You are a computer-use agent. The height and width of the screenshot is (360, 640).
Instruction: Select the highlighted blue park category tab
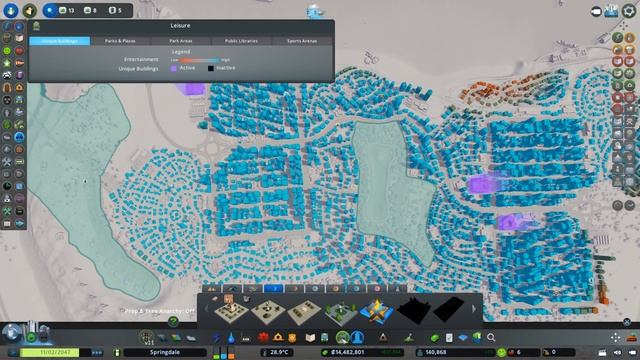point(274,289)
